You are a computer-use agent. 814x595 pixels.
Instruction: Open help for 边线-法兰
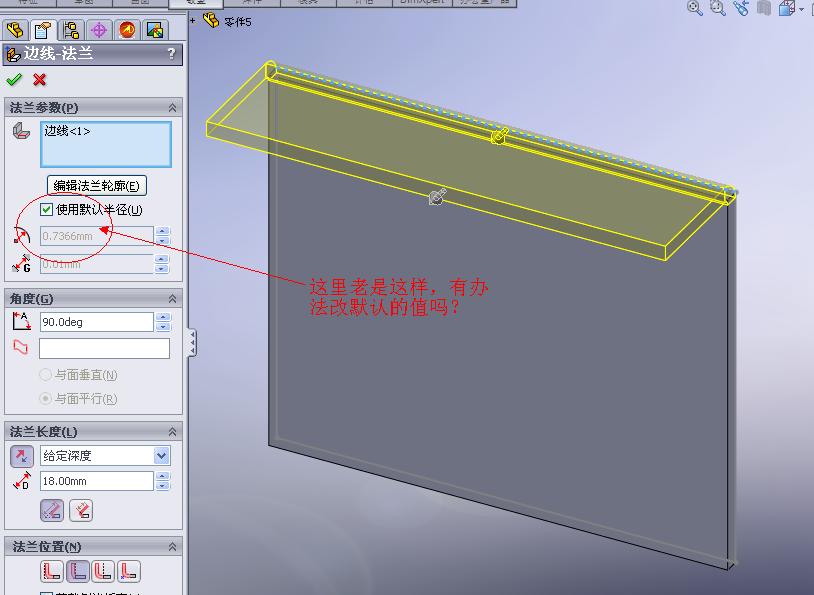(x=172, y=53)
